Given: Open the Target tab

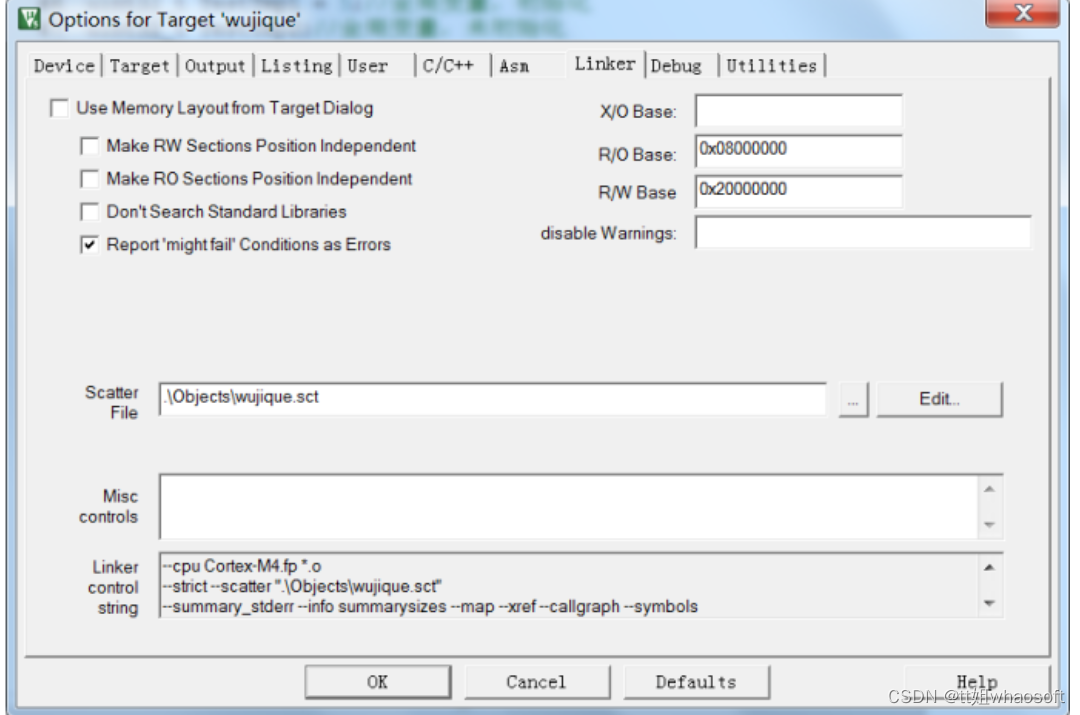Looking at the screenshot, I should [139, 66].
